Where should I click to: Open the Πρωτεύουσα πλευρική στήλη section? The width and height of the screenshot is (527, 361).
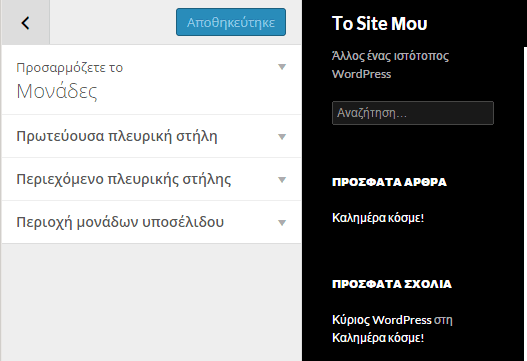[151, 136]
